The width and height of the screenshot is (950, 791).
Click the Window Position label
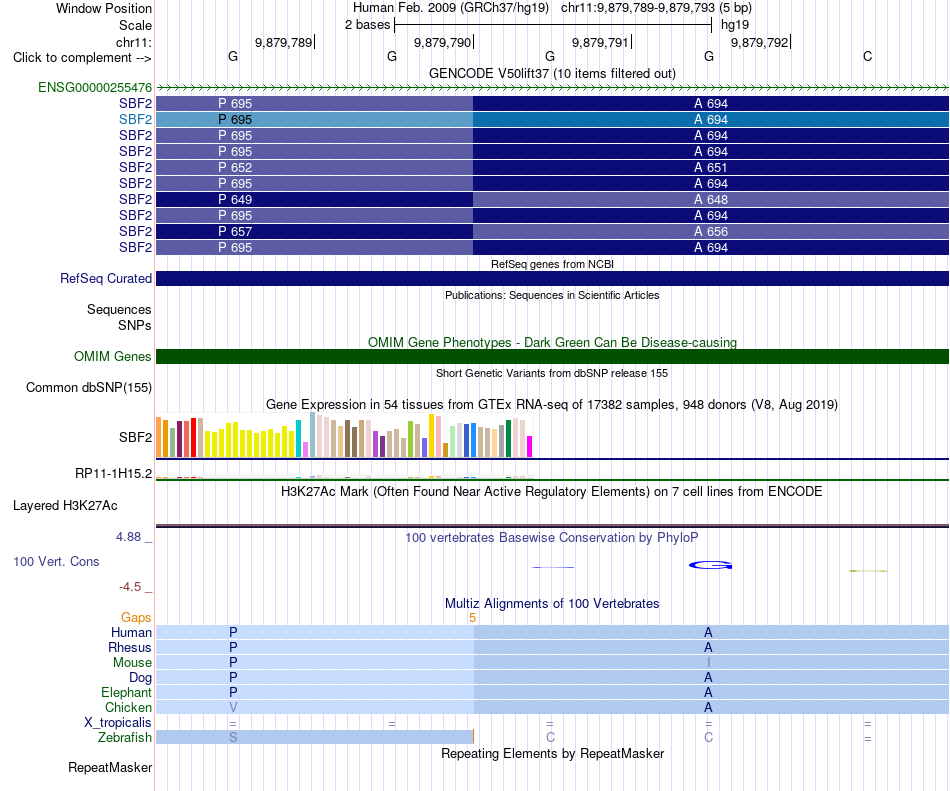[104, 8]
